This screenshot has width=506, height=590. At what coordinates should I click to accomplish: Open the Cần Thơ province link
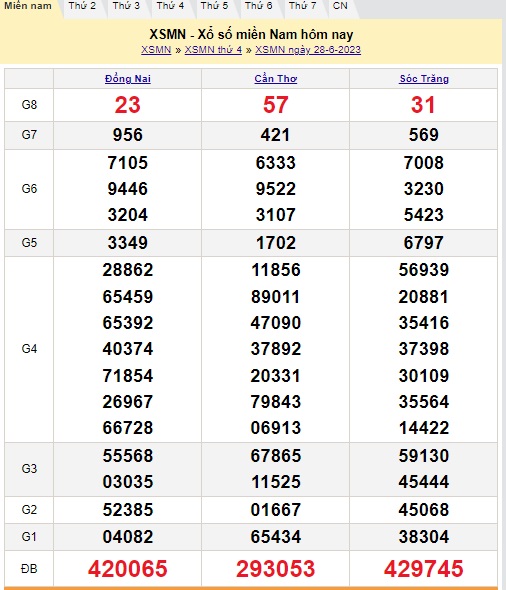[x=276, y=79]
